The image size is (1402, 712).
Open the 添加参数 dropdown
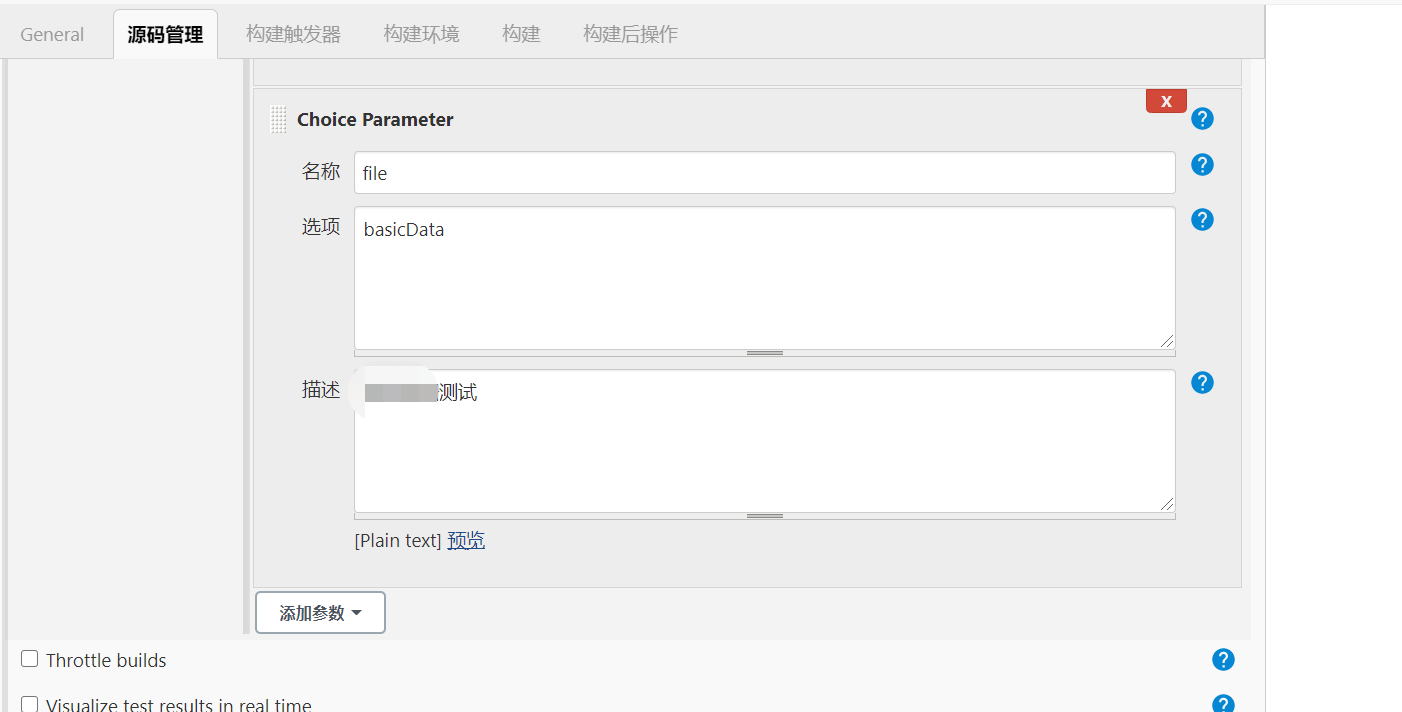click(320, 613)
